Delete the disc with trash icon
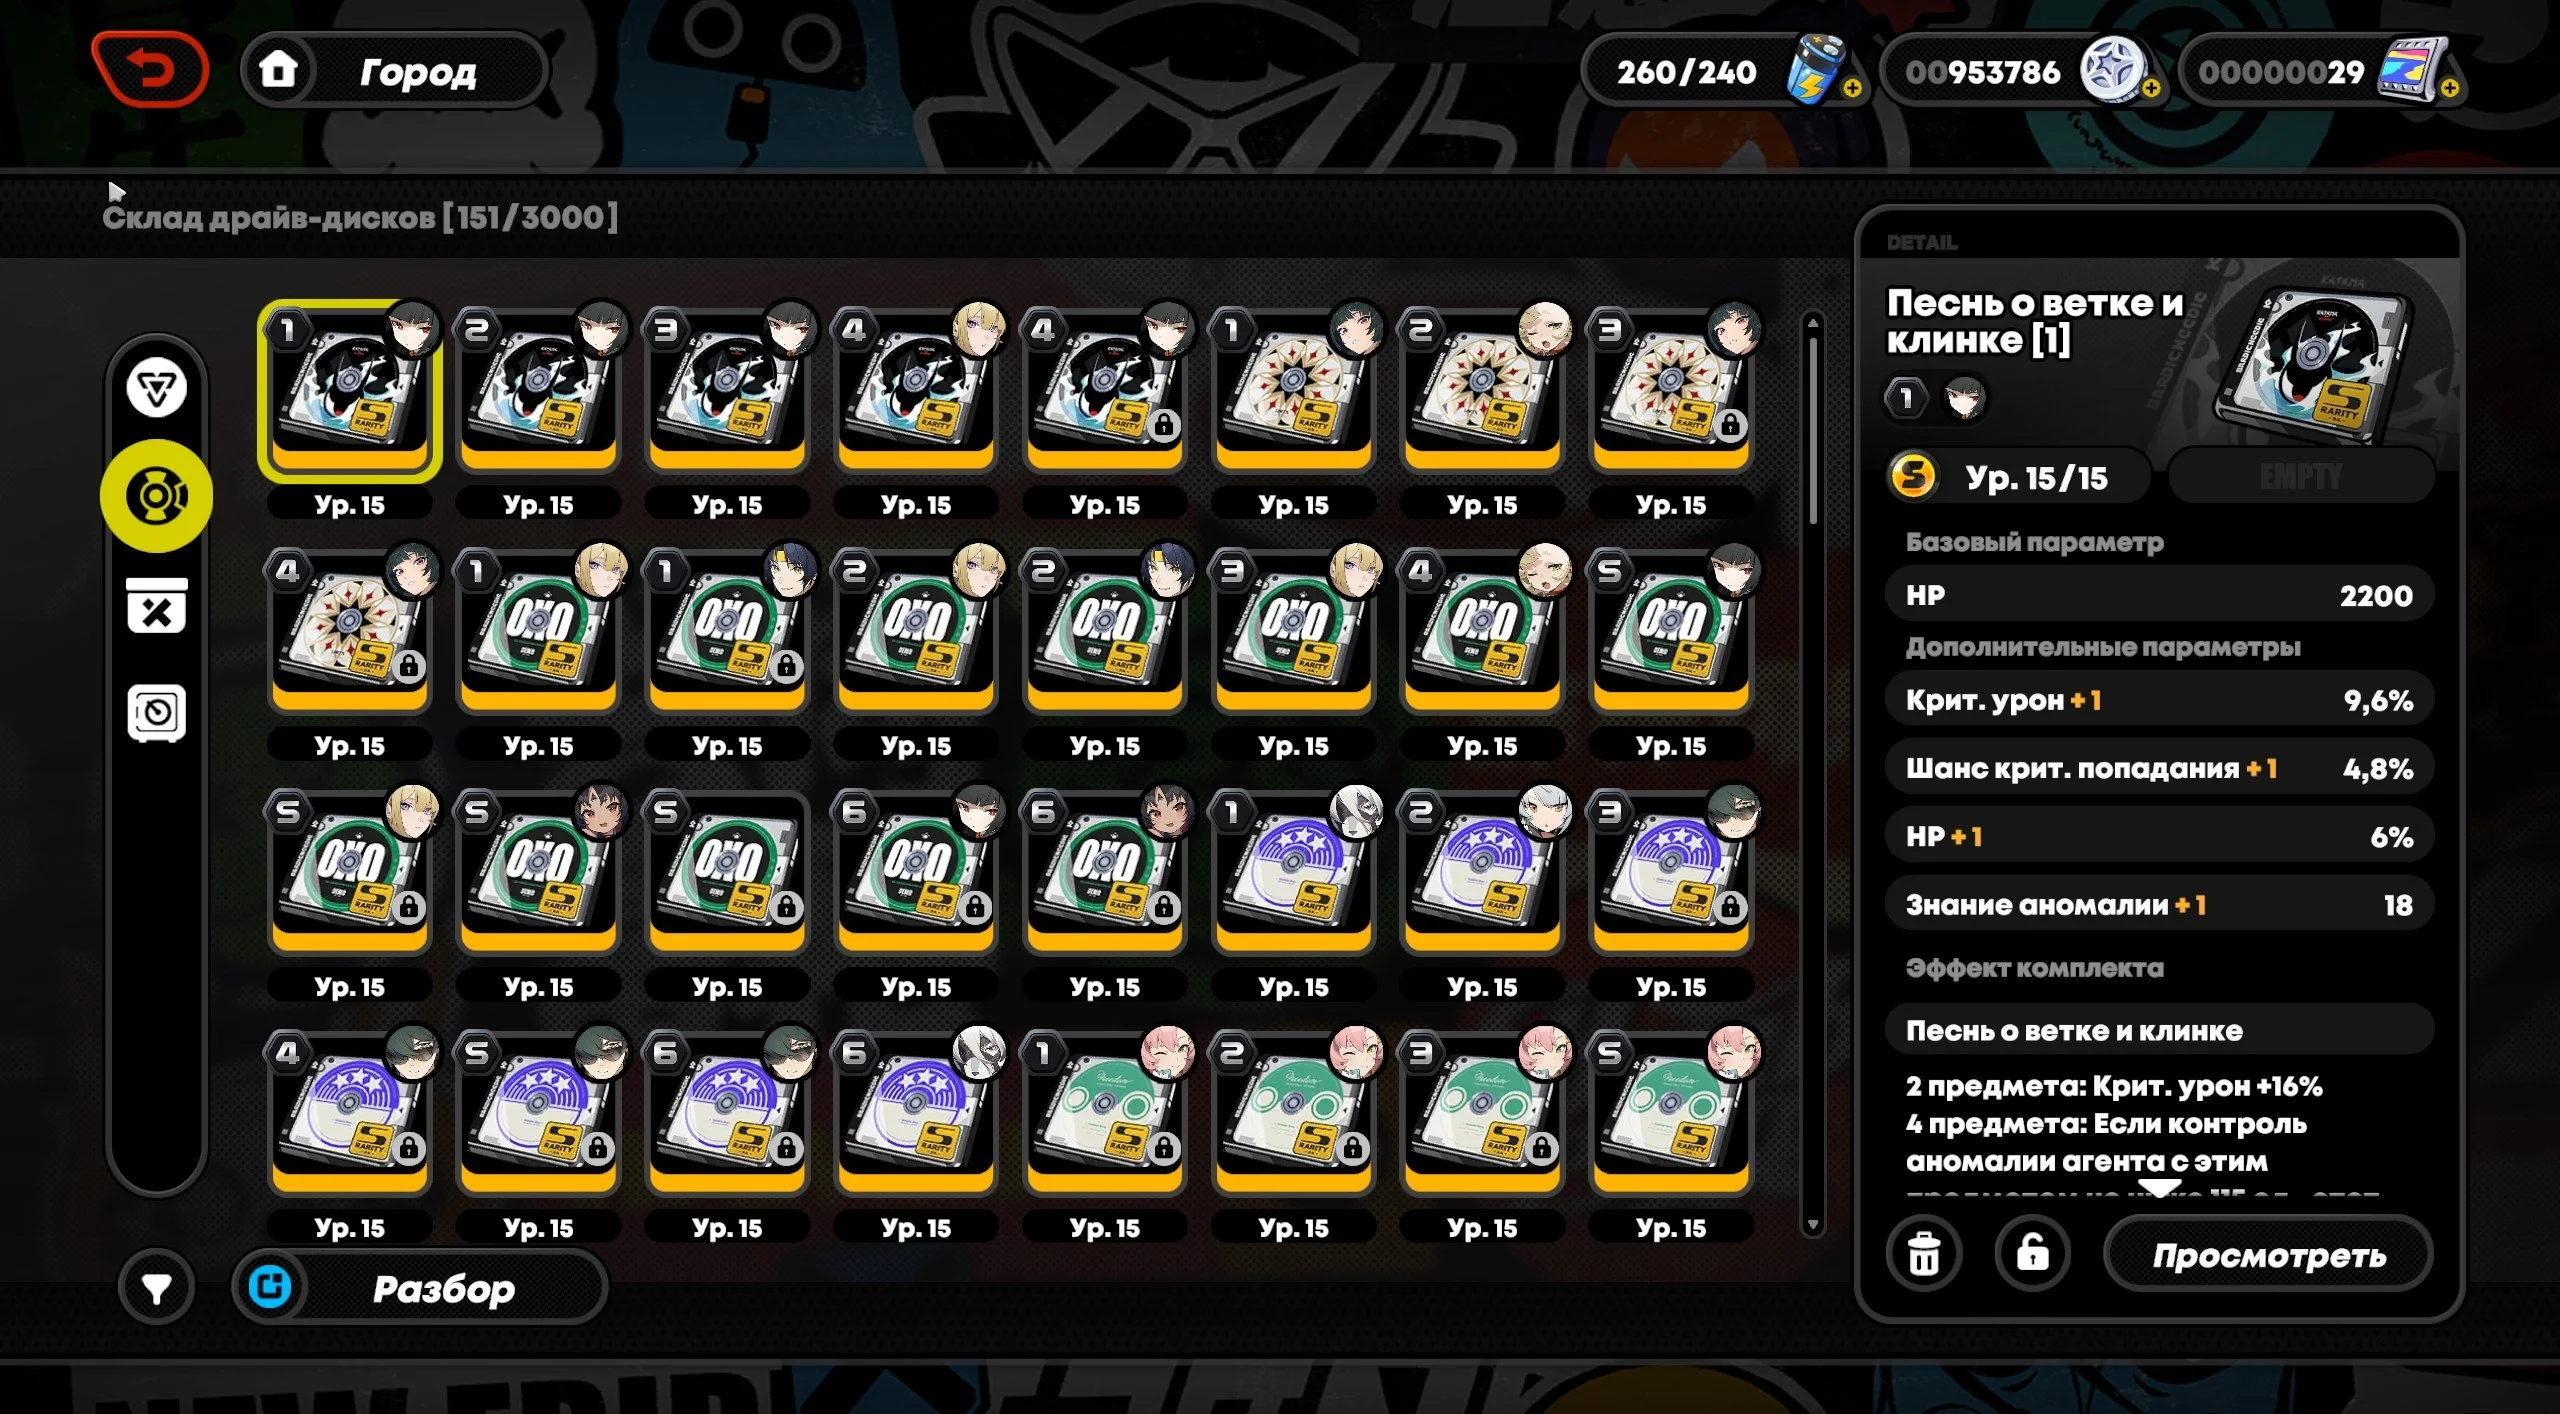The width and height of the screenshot is (2560, 1414). pyautogui.click(x=1924, y=1254)
